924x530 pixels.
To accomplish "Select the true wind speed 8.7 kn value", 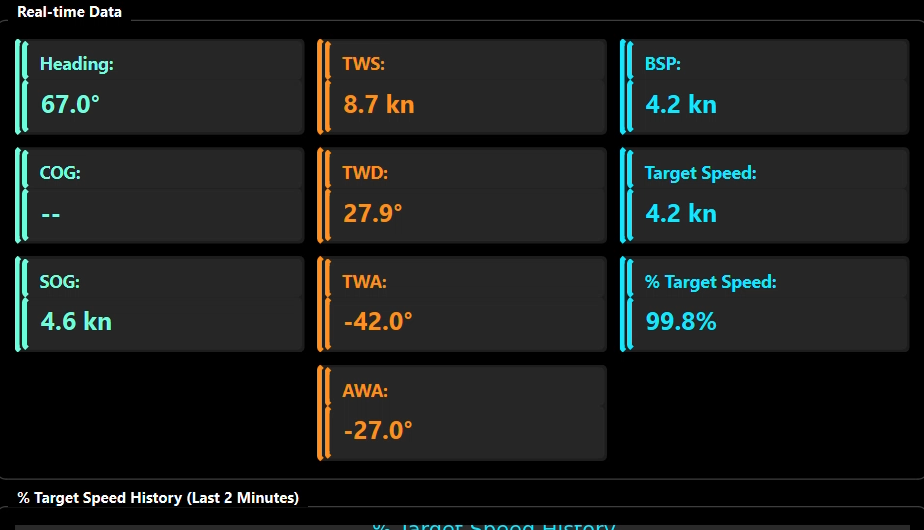I will 378,104.
